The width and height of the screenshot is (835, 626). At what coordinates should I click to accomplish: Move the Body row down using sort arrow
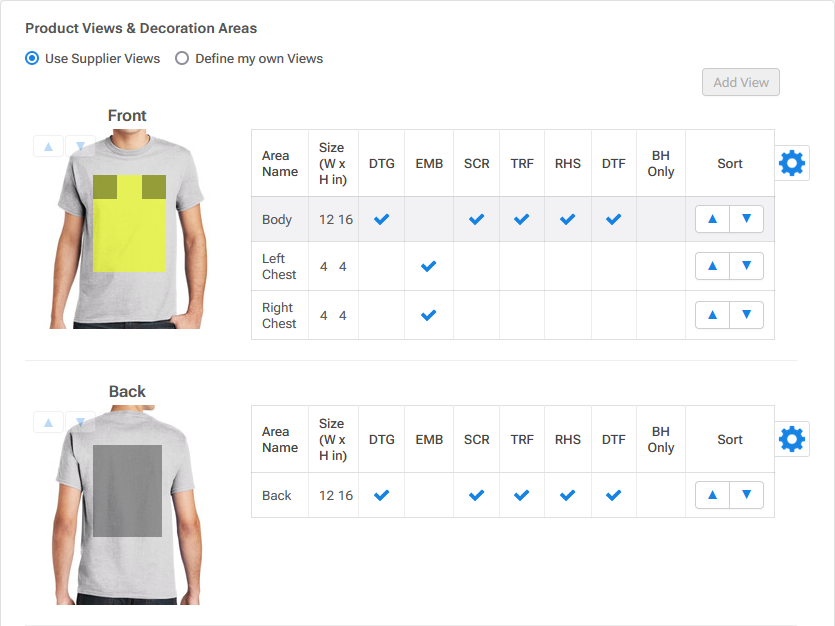click(x=746, y=218)
